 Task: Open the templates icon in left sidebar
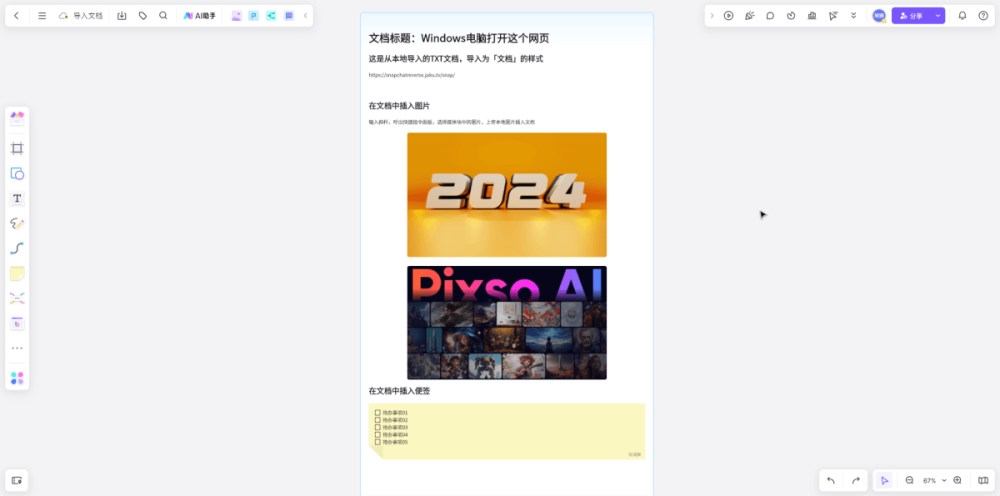point(17,118)
